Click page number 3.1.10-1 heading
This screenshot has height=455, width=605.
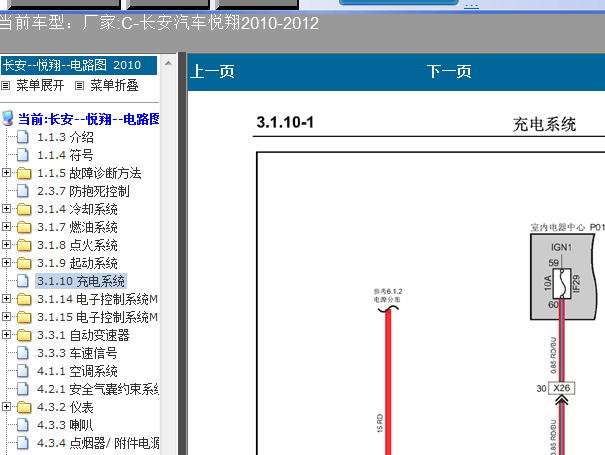(285, 122)
